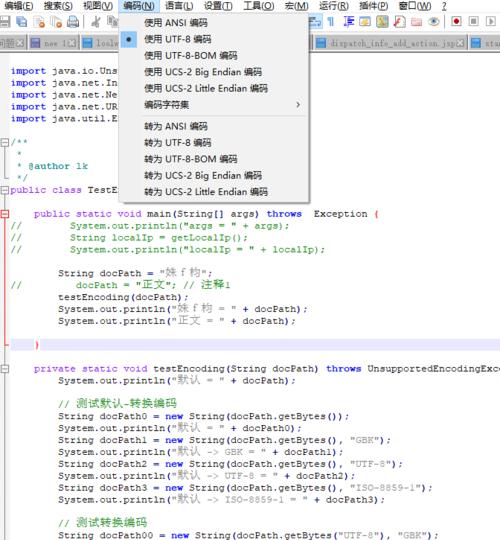Open the 设置(T) menu
Screen dimensions: 500x540
(218, 6)
